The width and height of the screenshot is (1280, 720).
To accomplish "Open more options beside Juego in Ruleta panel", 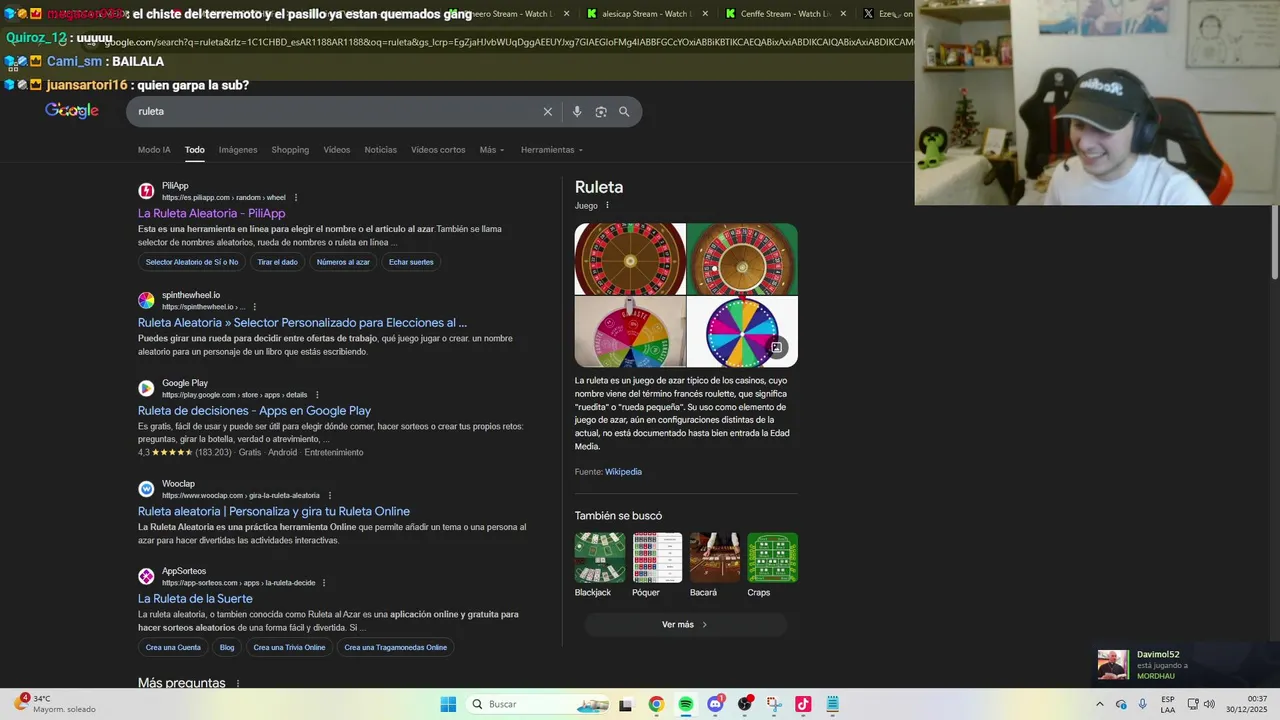I will point(607,205).
